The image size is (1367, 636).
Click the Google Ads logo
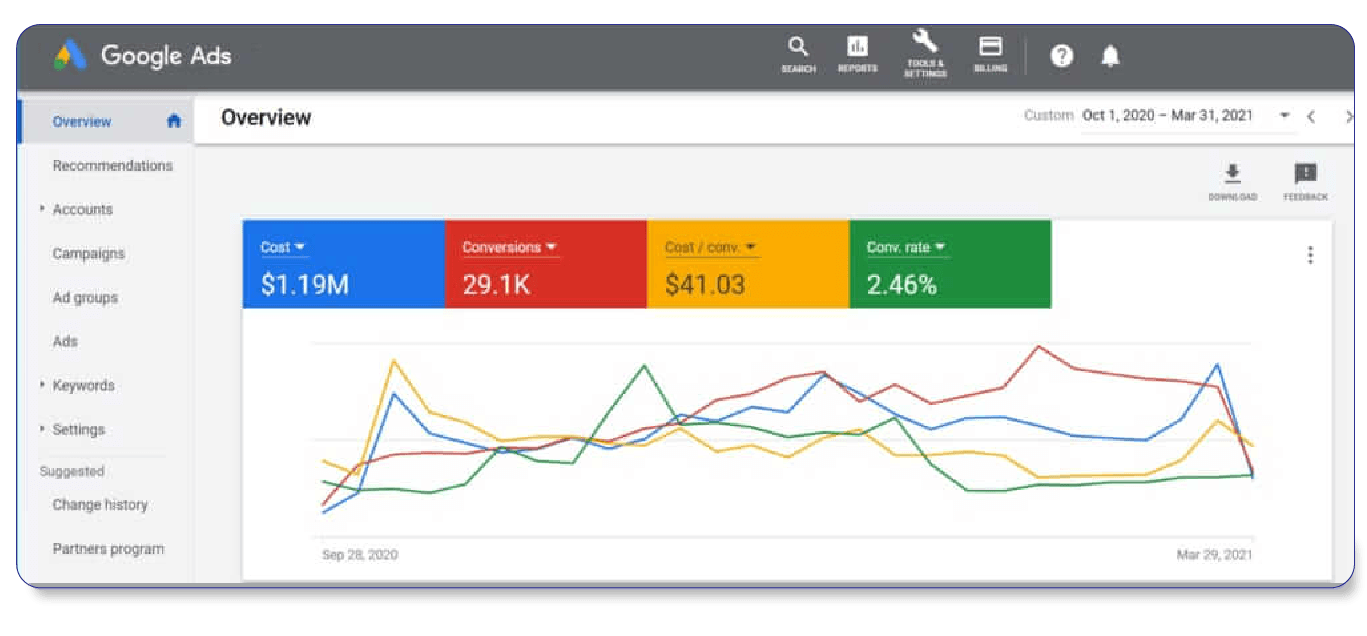[142, 55]
